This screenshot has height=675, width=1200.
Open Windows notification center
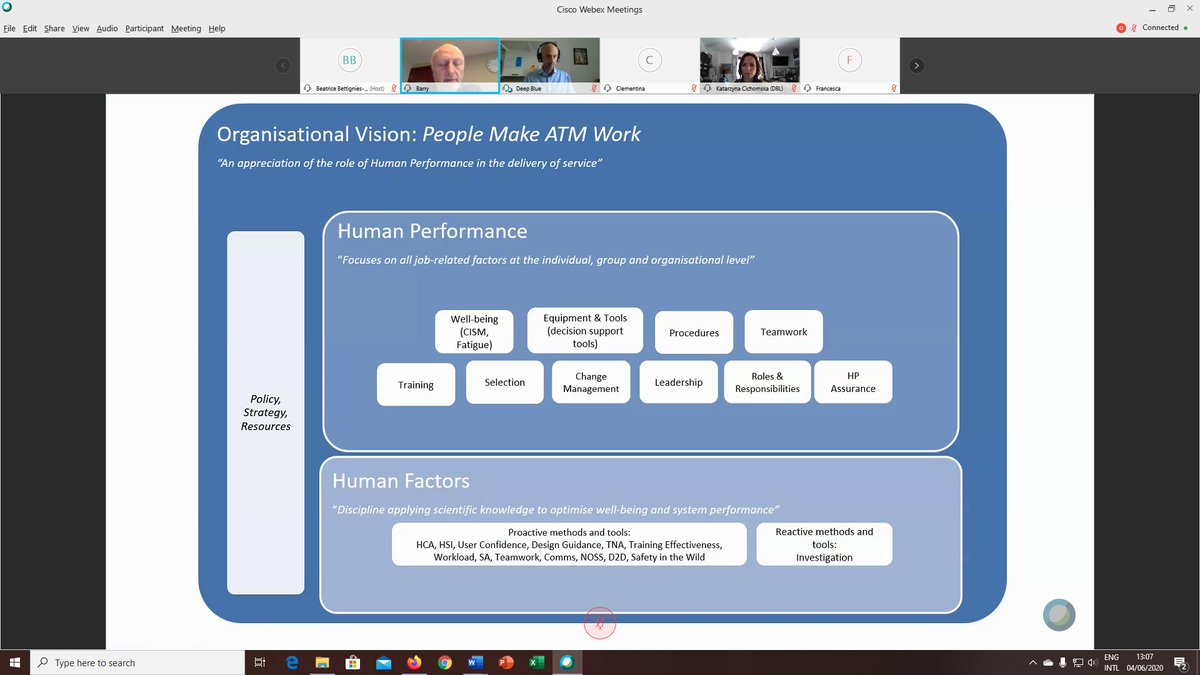point(1182,662)
